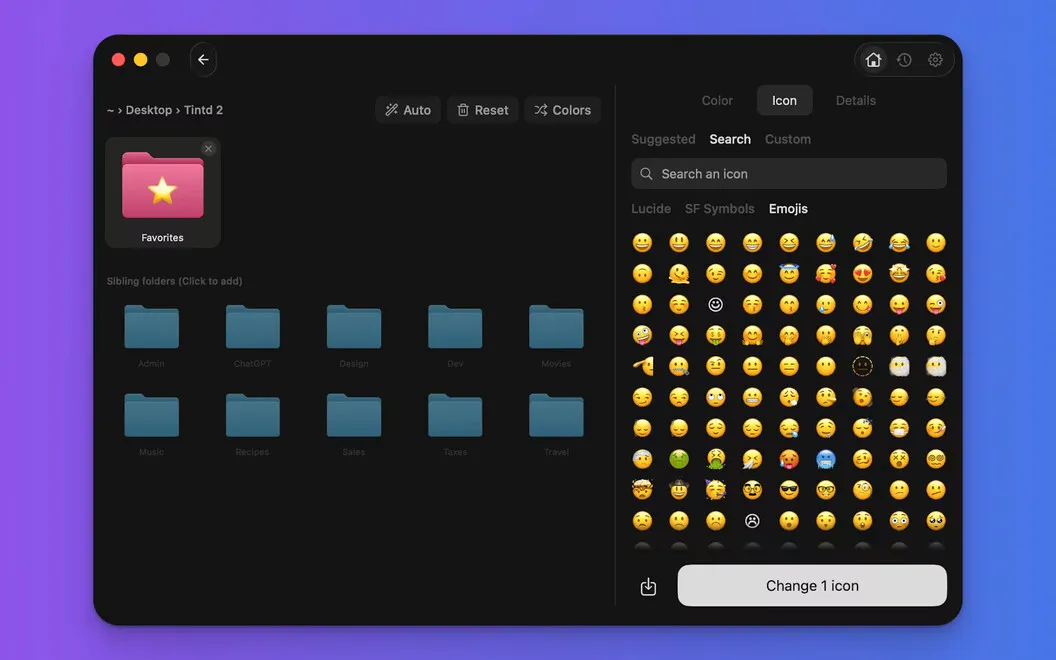Click the Reset button
This screenshot has width=1056, height=660.
[x=482, y=110]
